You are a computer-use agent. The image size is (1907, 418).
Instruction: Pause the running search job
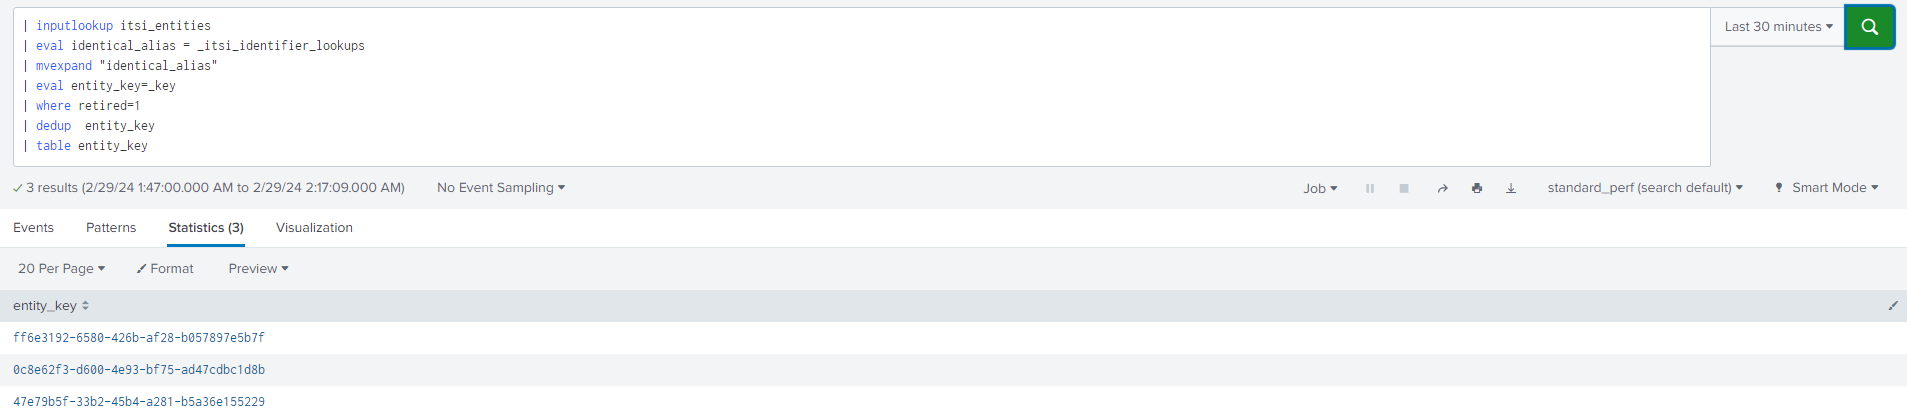tap(1370, 188)
